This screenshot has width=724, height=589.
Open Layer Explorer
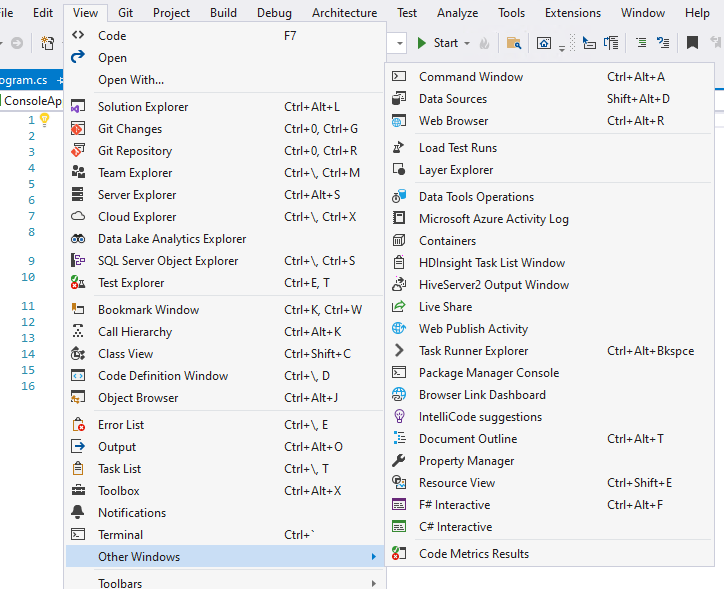549,170
